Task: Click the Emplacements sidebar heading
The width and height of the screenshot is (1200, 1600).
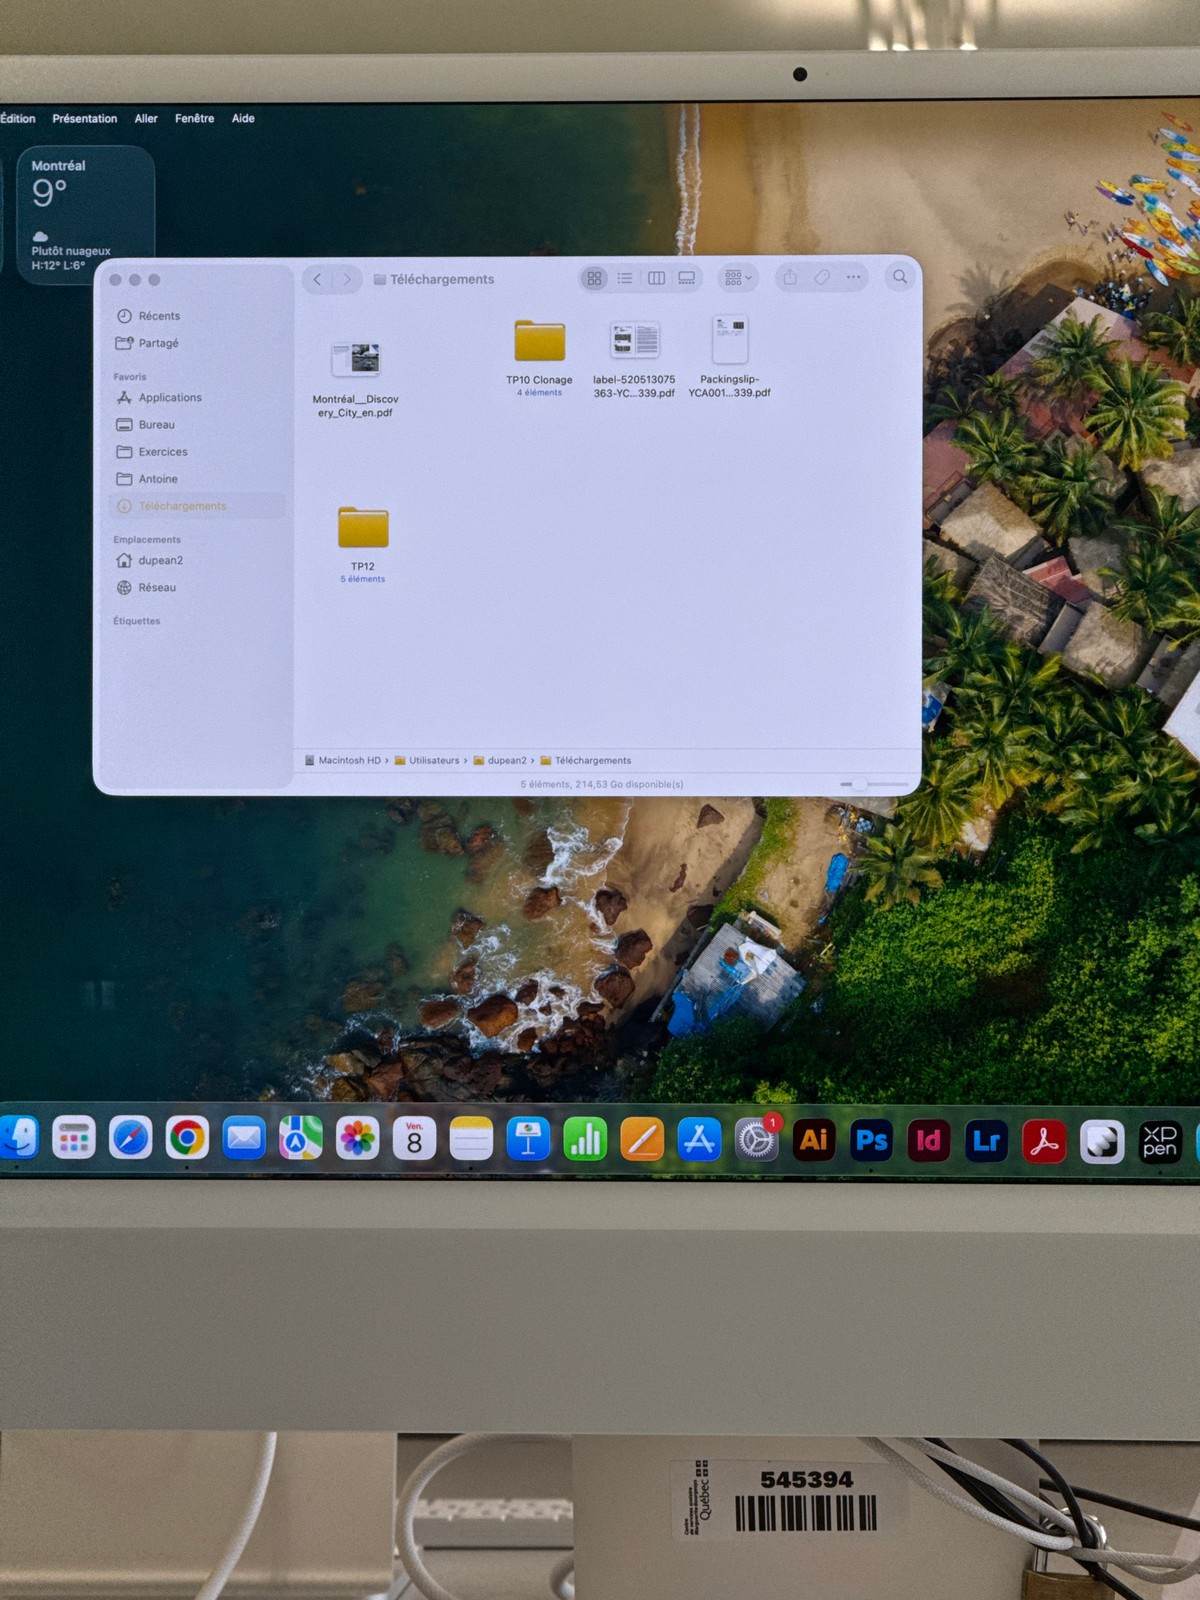Action: (147, 540)
